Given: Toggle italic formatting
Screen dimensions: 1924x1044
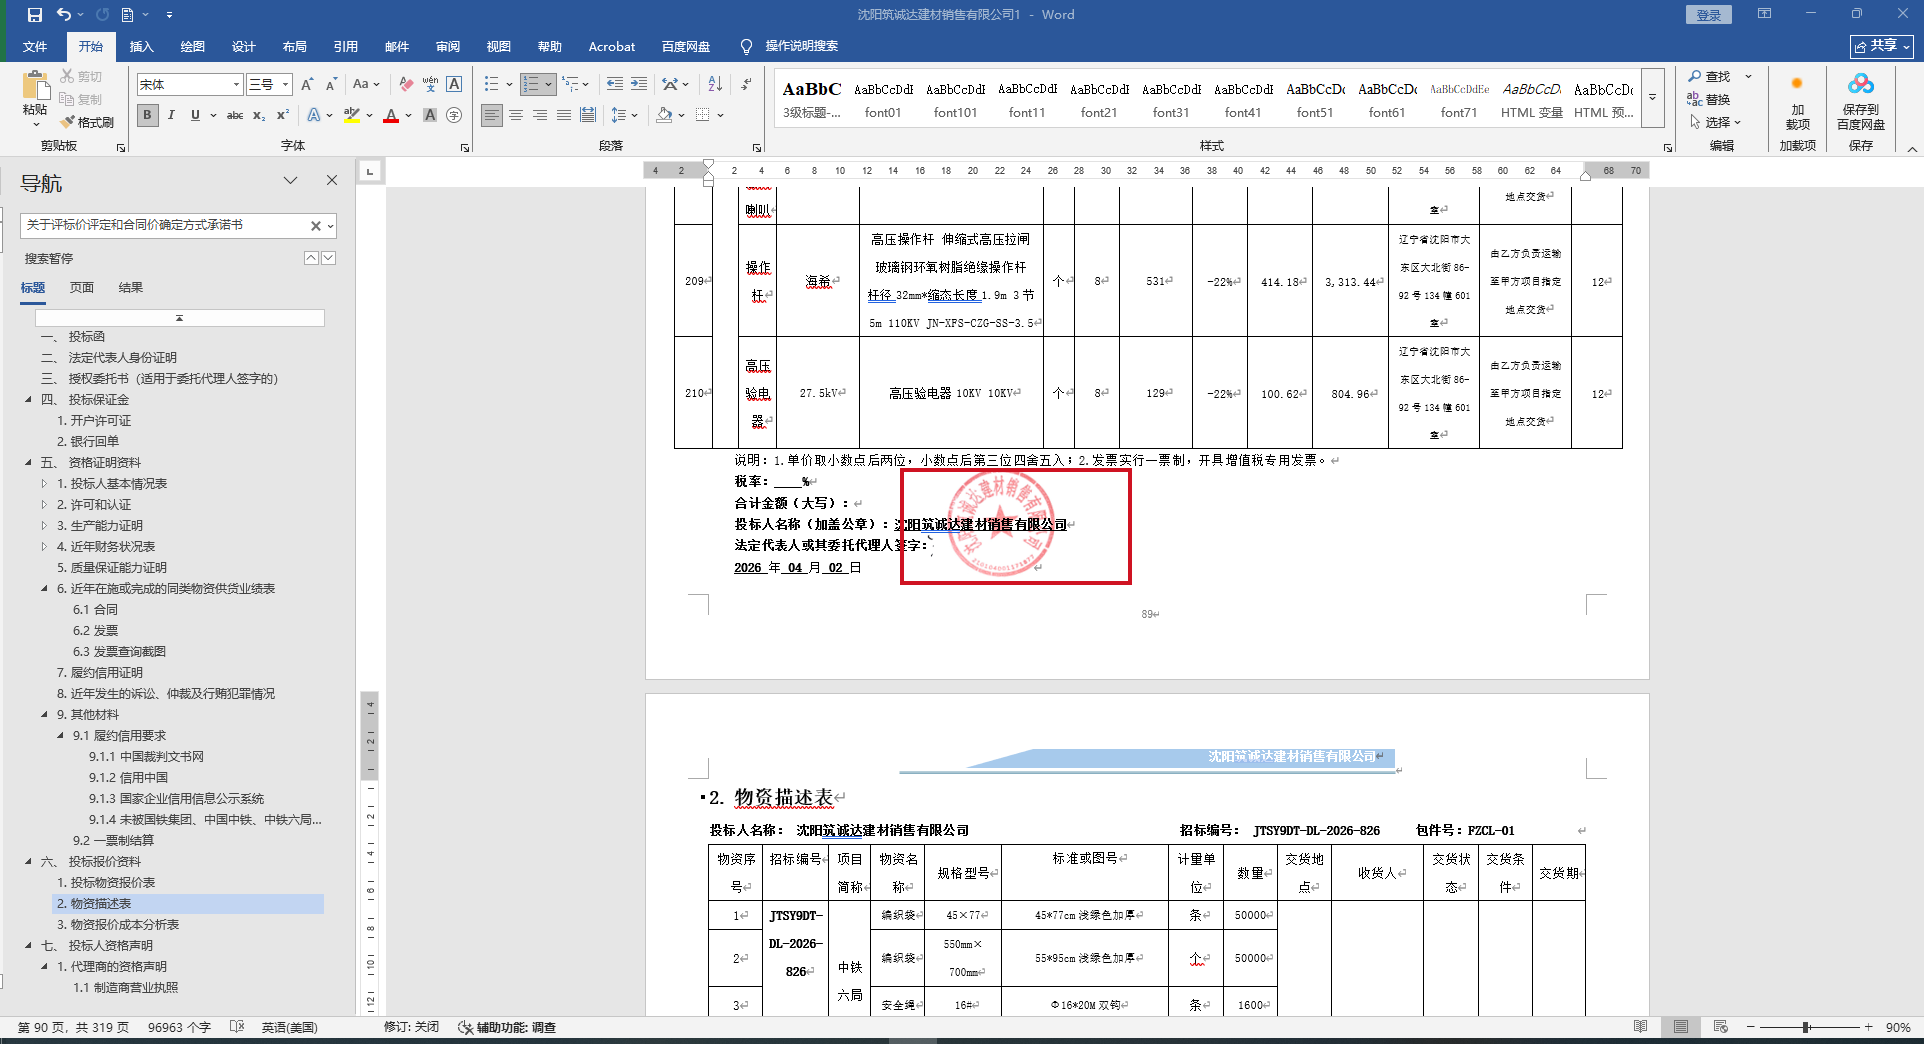Looking at the screenshot, I should (x=171, y=115).
